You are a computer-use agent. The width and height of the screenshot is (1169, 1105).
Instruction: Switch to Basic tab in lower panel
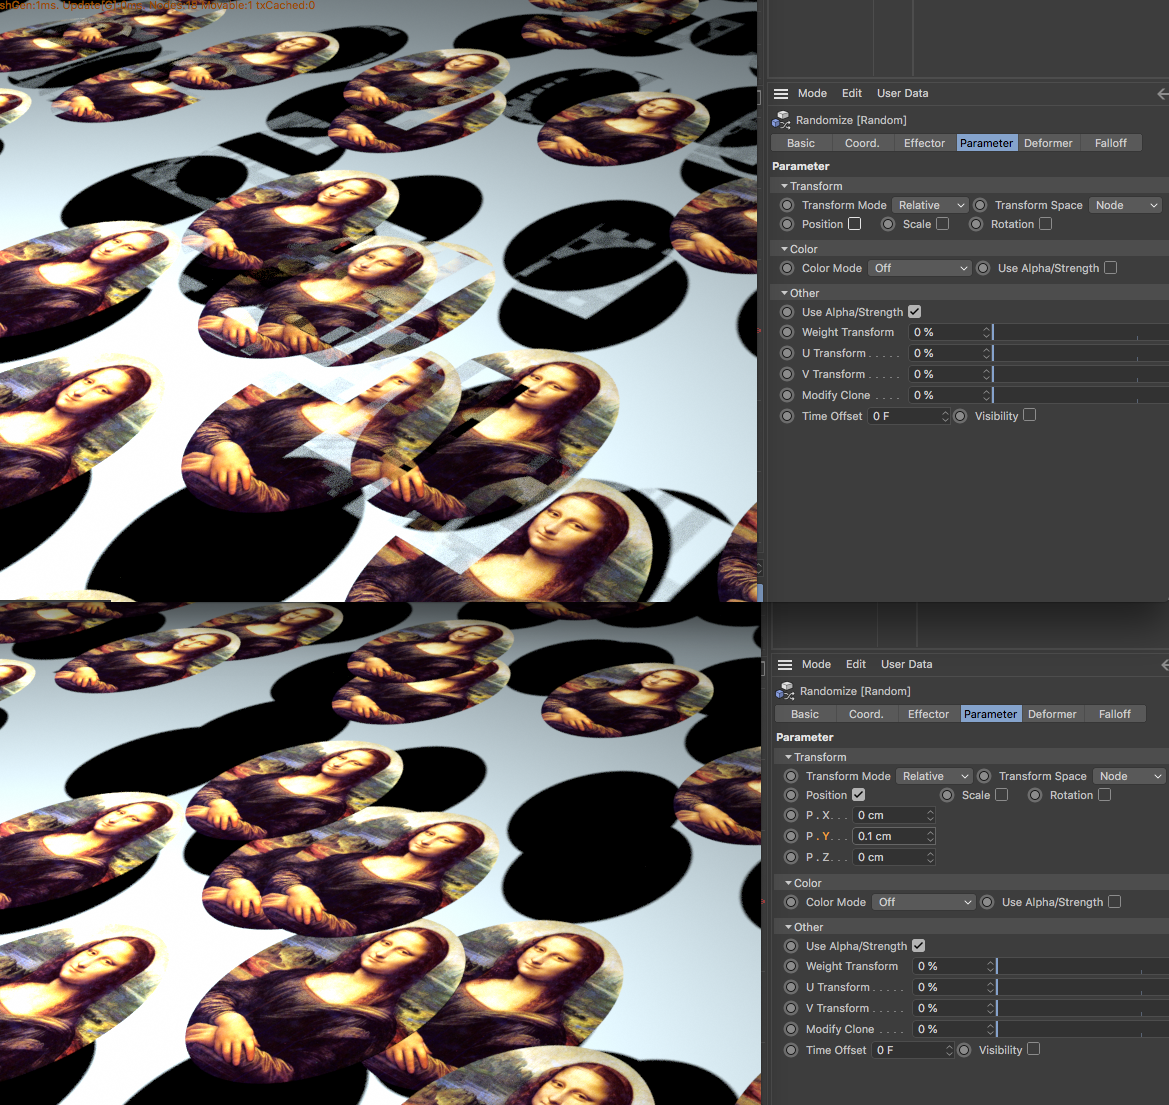tap(804, 714)
